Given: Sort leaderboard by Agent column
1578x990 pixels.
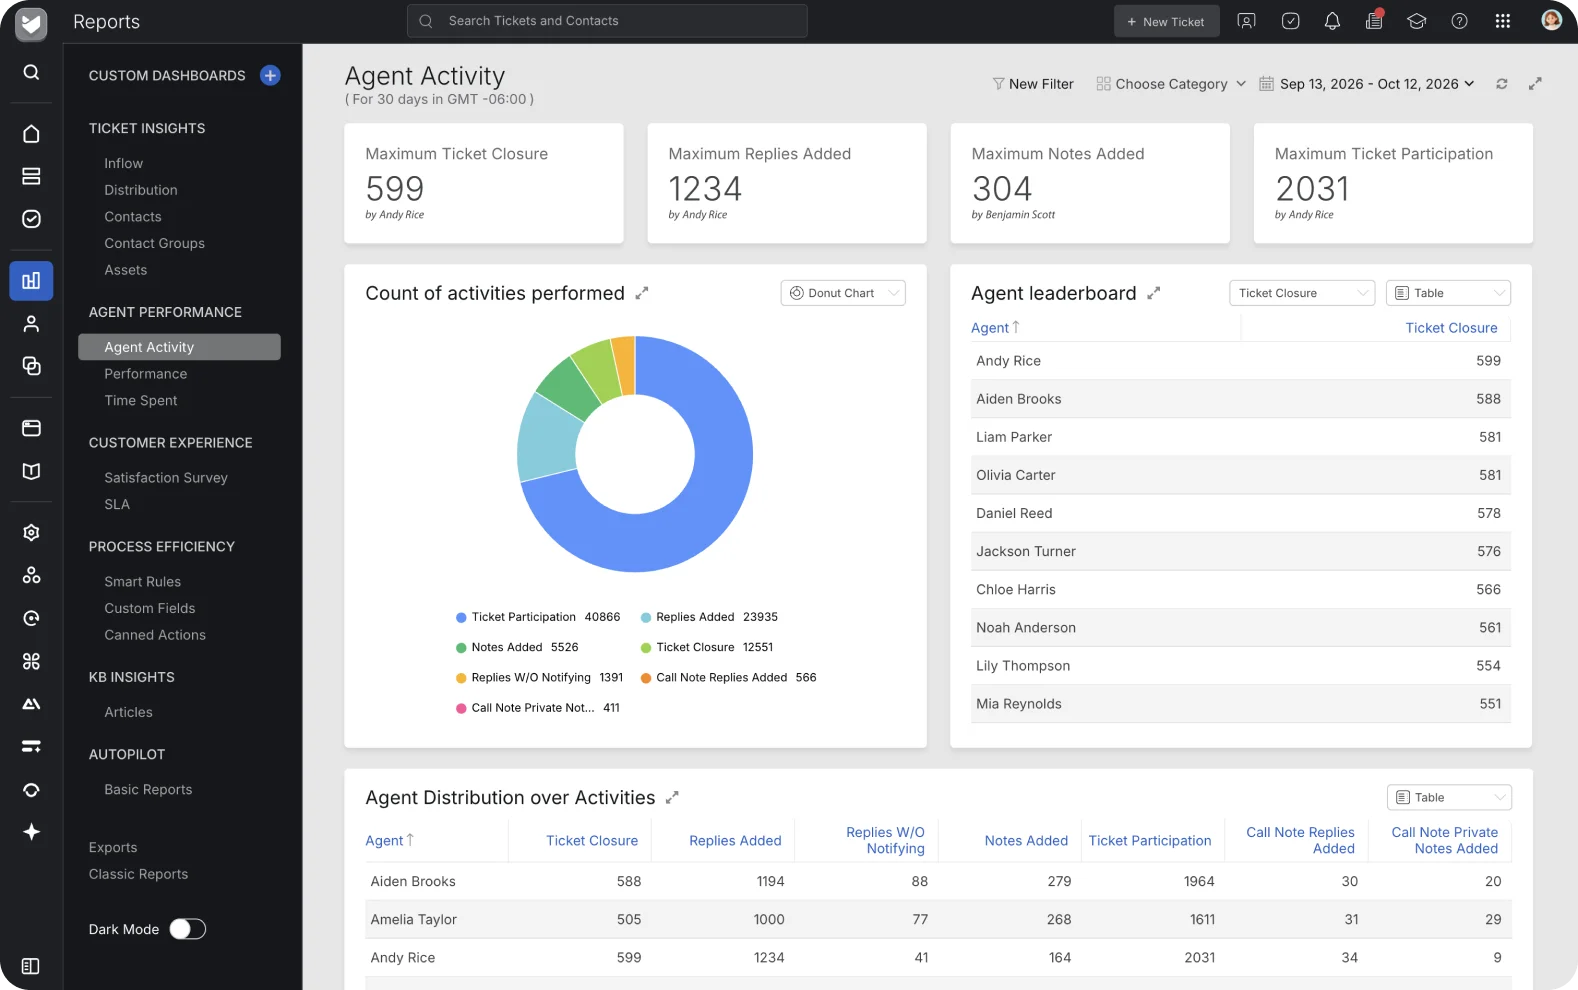Looking at the screenshot, I should coord(995,328).
